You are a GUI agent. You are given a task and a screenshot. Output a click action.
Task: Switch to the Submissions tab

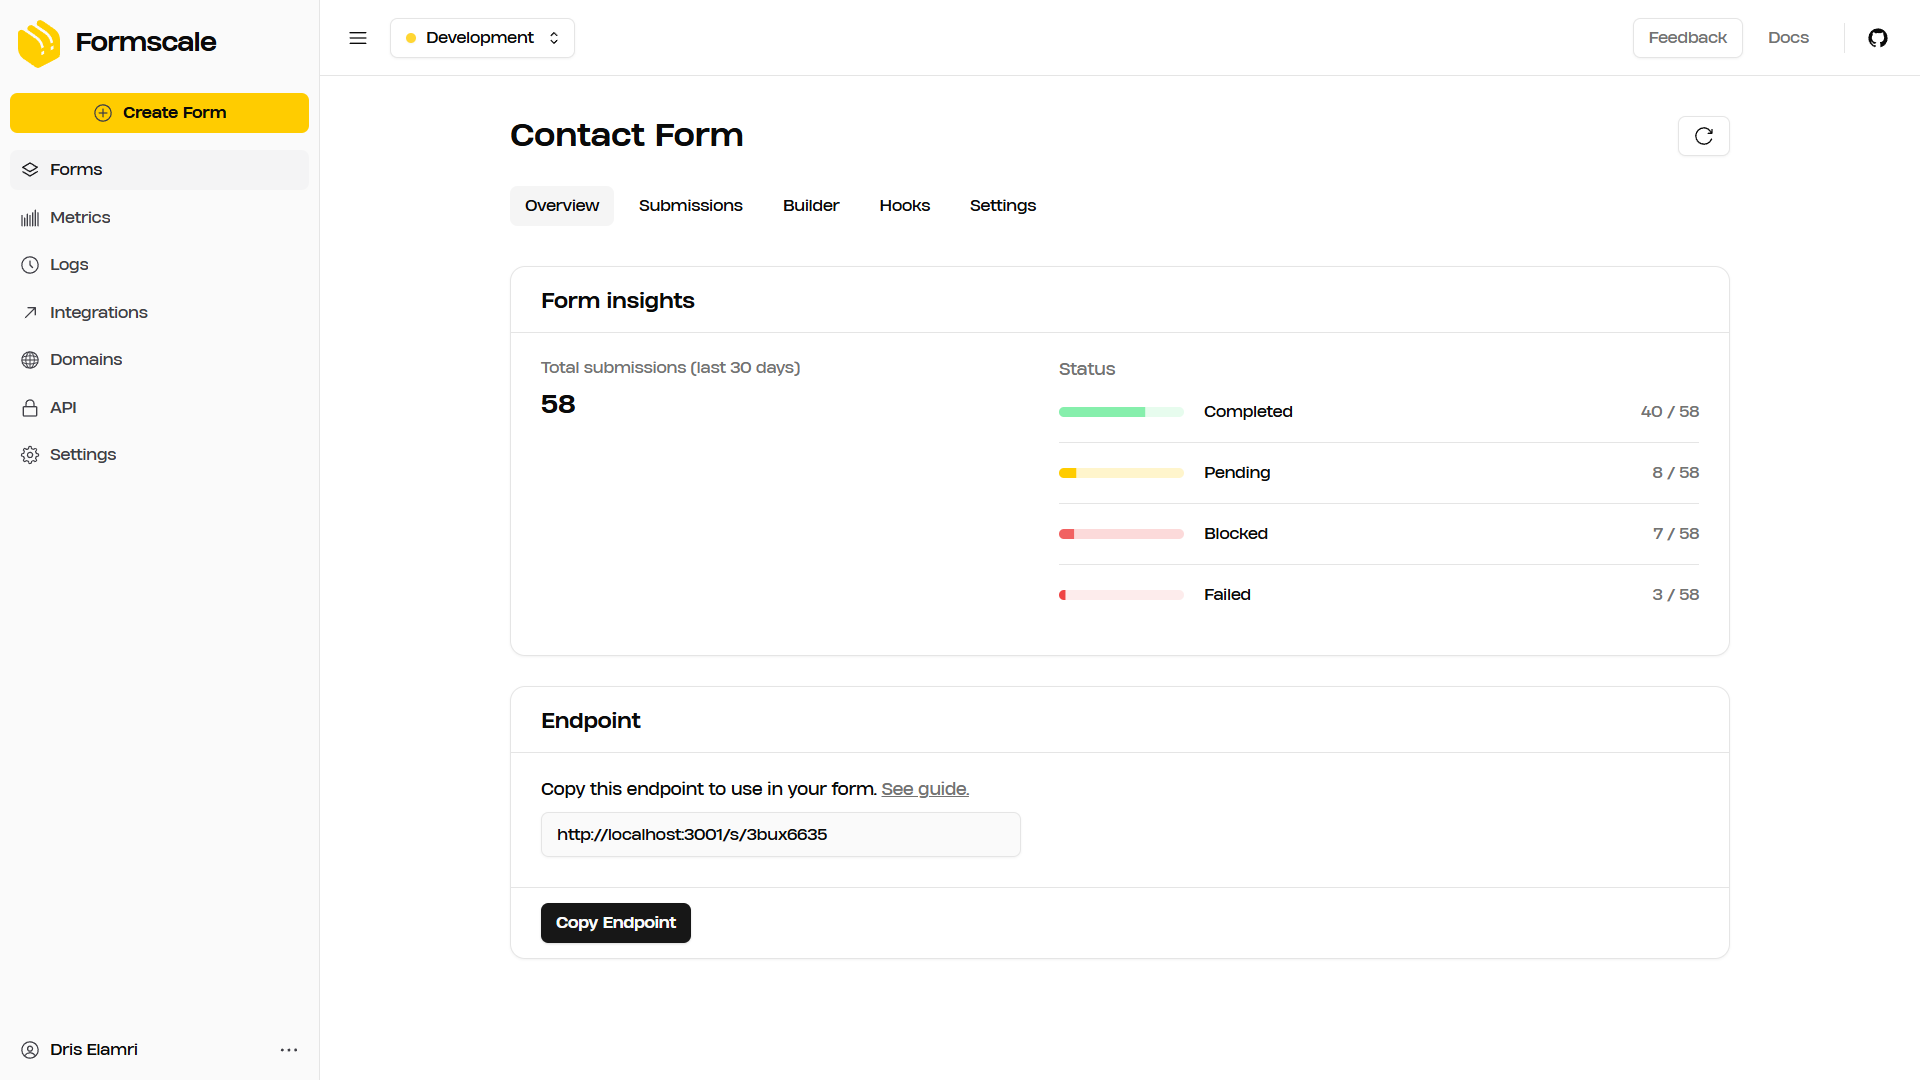[690, 206]
